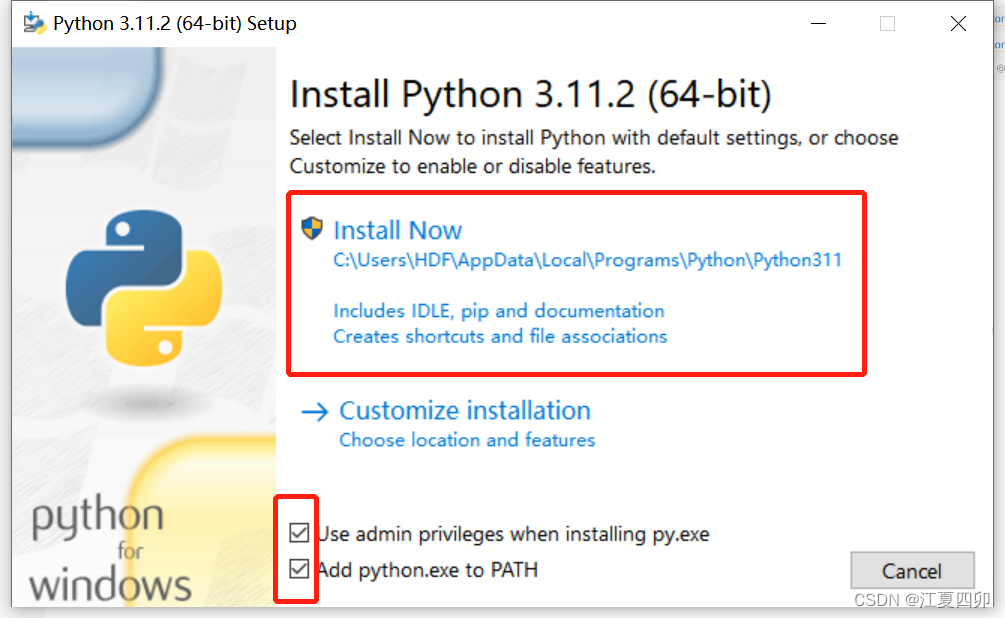Click 'Includes IDLE, pip and documentation' text
The height and width of the screenshot is (618, 1005).
tap(499, 311)
